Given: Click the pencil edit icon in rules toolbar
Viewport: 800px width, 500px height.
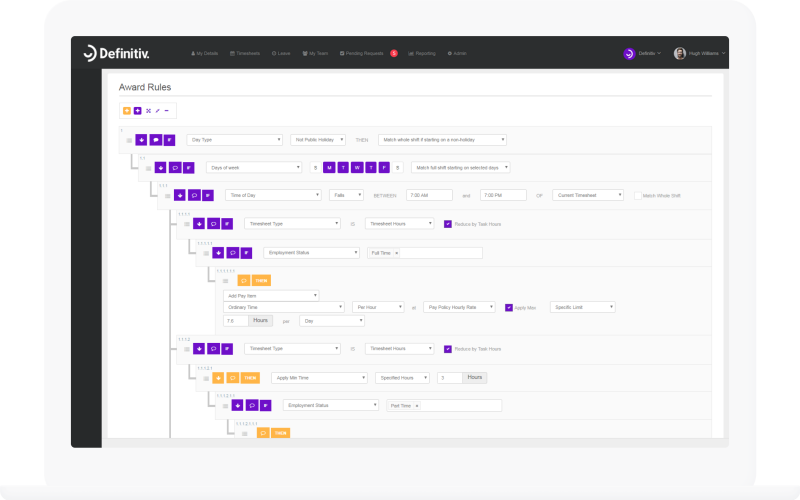Looking at the screenshot, I should click(x=158, y=111).
